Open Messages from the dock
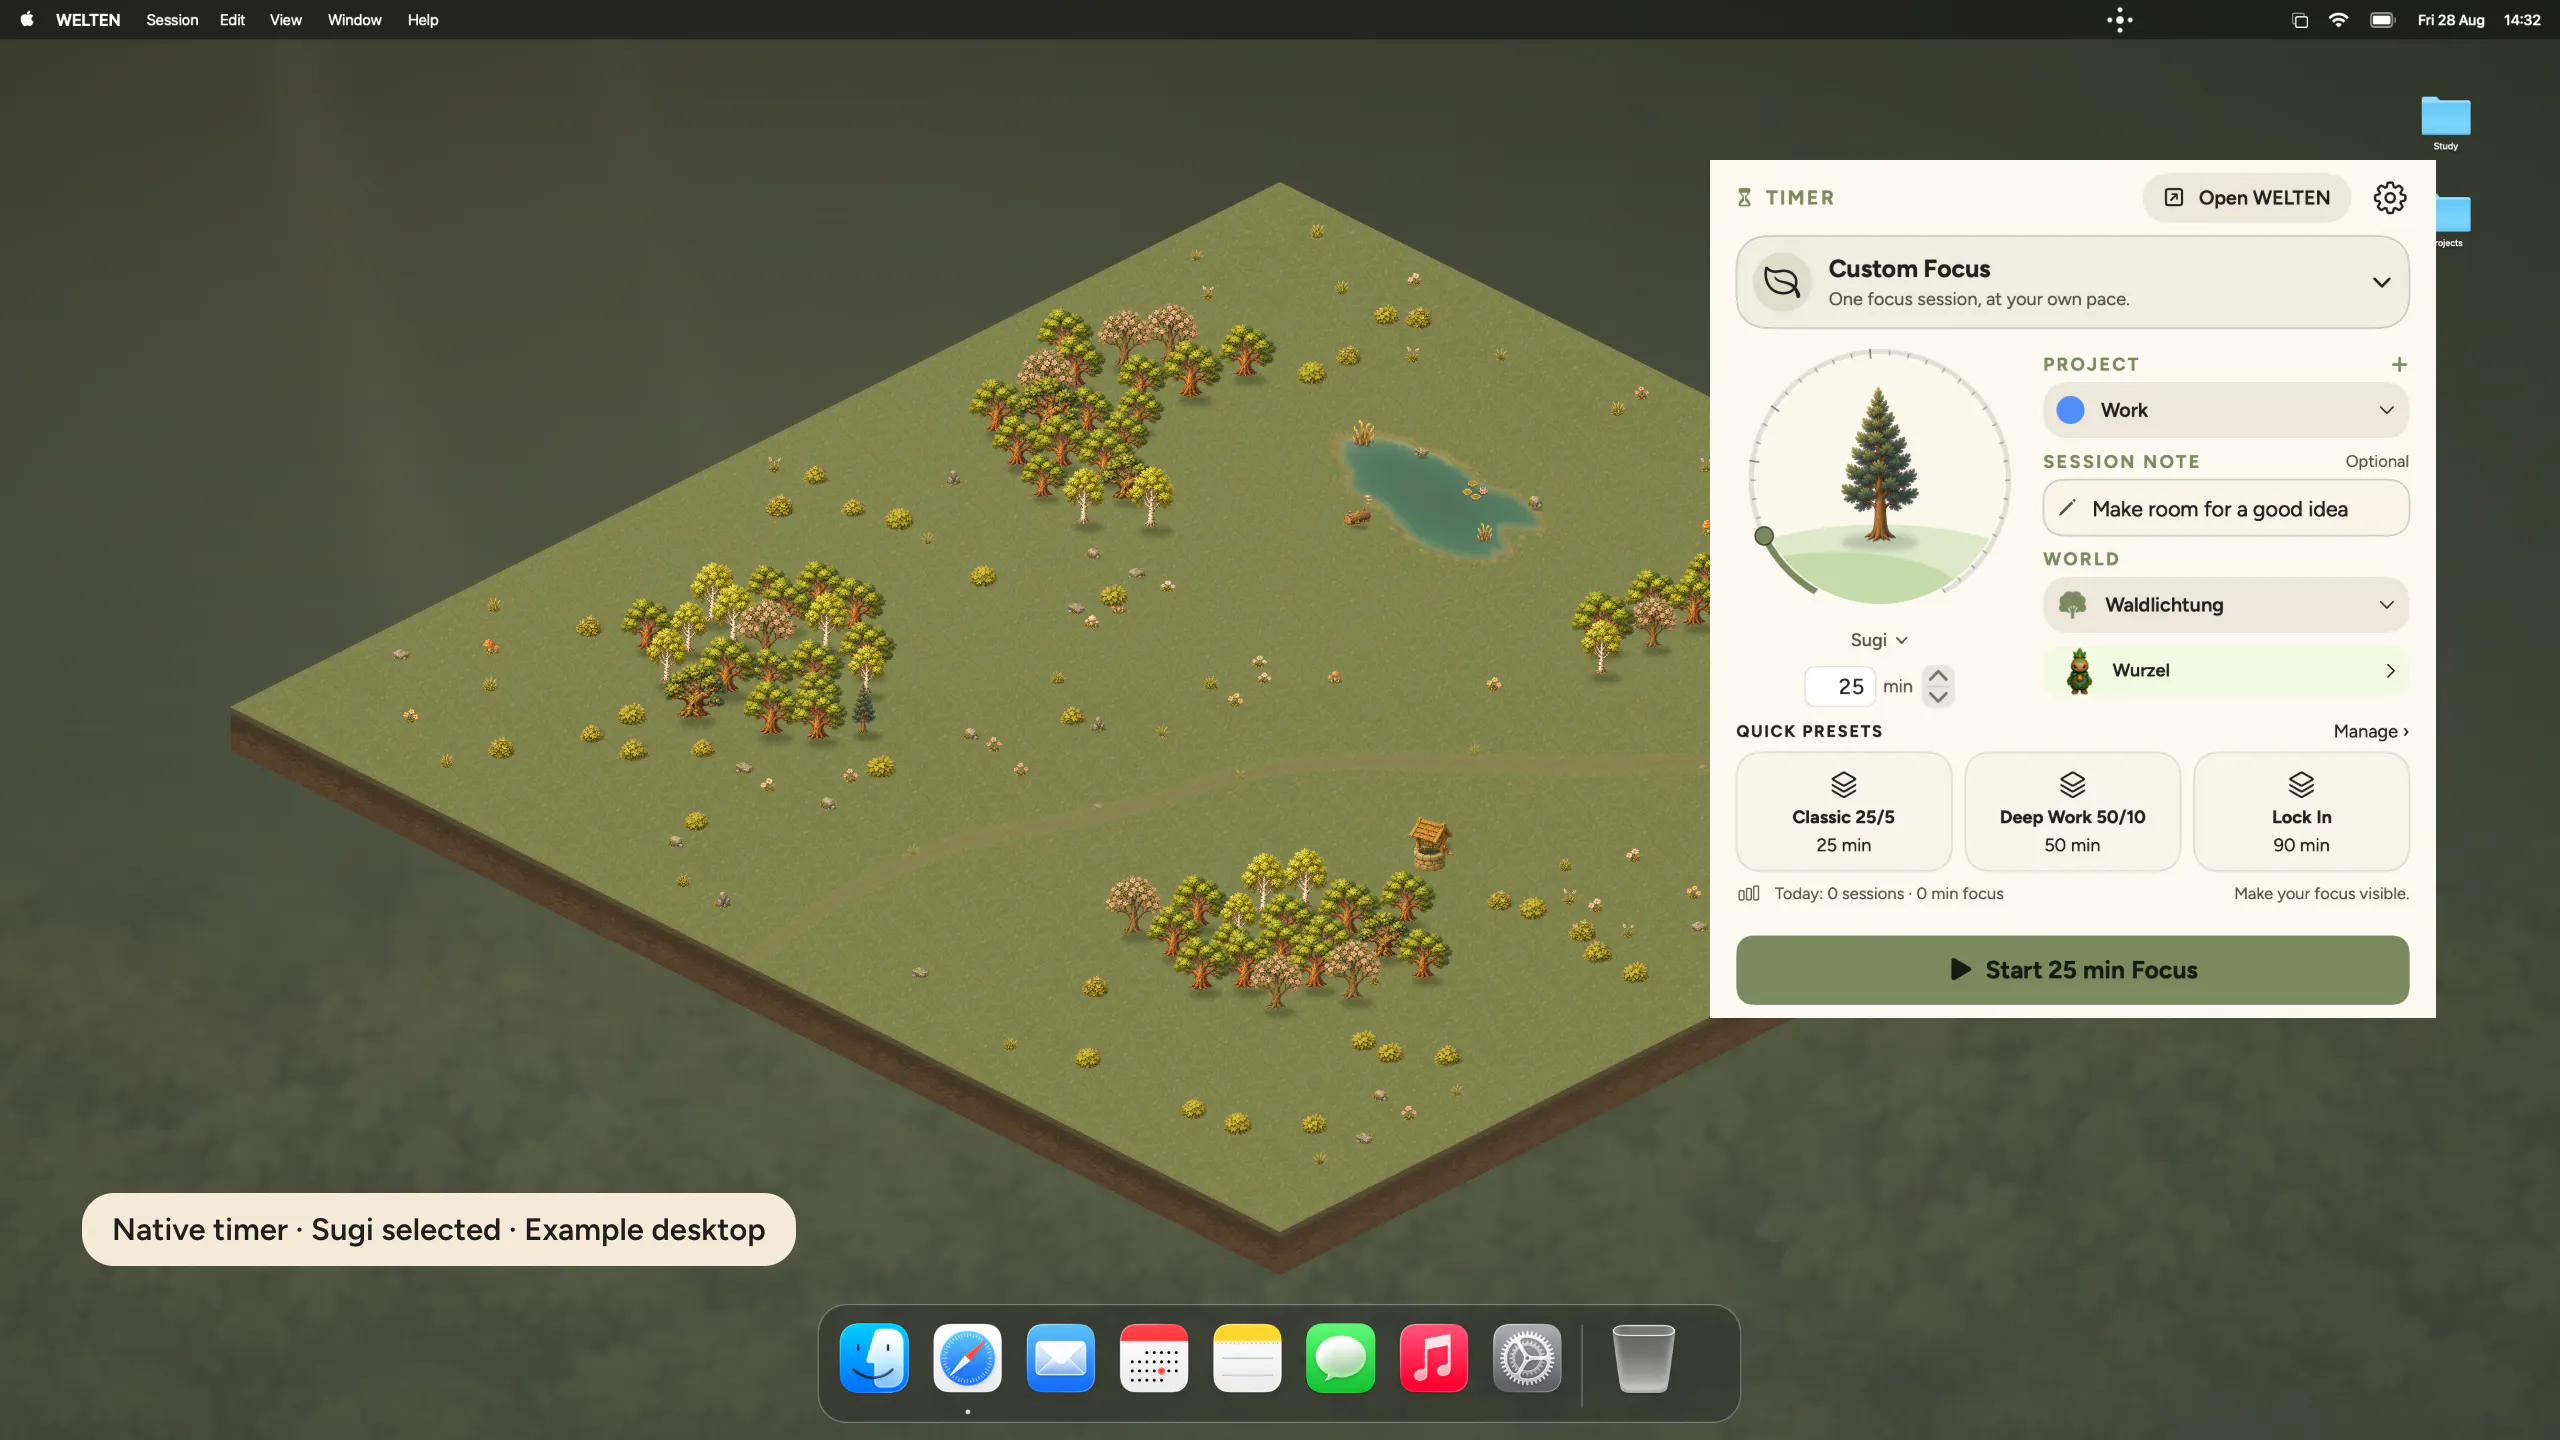Viewport: 2560px width, 1440px height. click(x=1340, y=1358)
